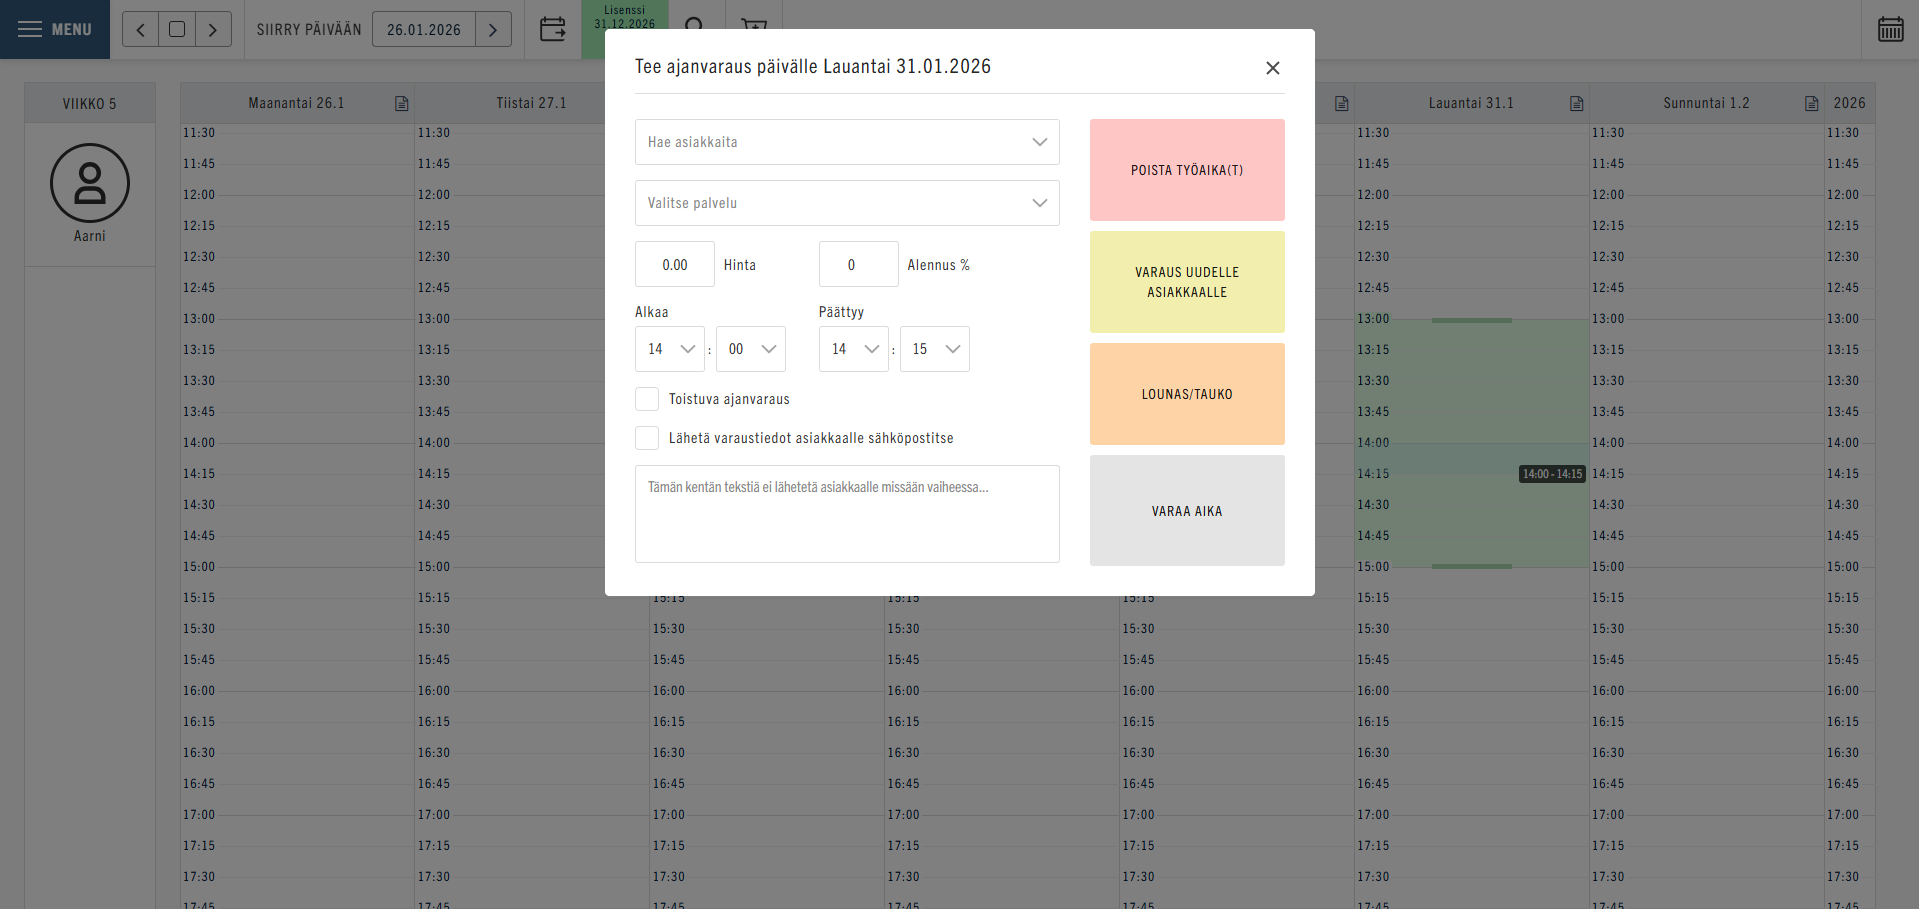This screenshot has height=909, width=1919.
Task: Click the Hinta price input field
Action: [x=675, y=265]
